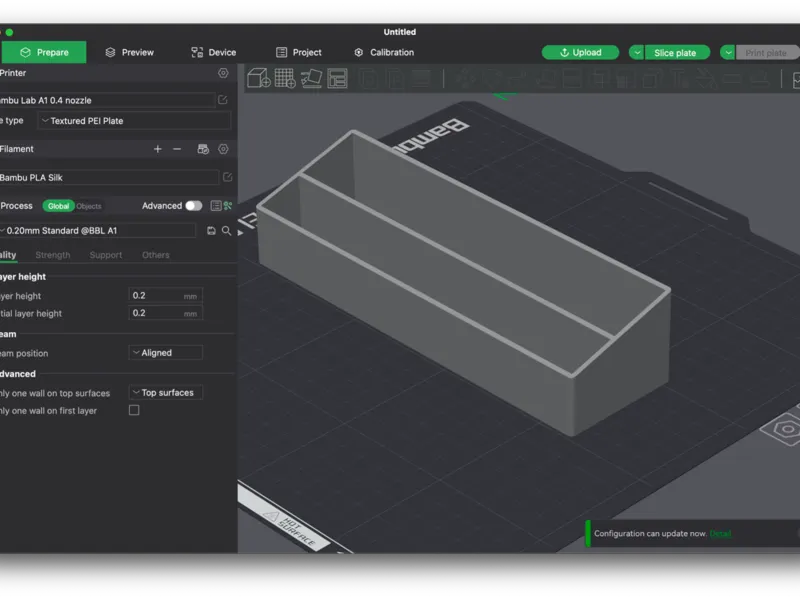The height and width of the screenshot is (600, 800).
Task: Remove a filament with the minus icon
Action: pos(177,149)
